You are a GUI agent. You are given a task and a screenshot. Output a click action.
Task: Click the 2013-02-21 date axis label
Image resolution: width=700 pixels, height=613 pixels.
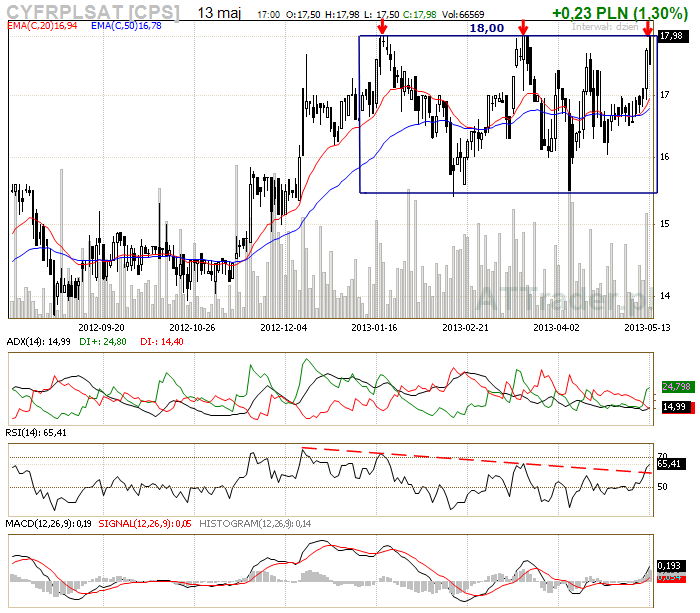(x=465, y=328)
